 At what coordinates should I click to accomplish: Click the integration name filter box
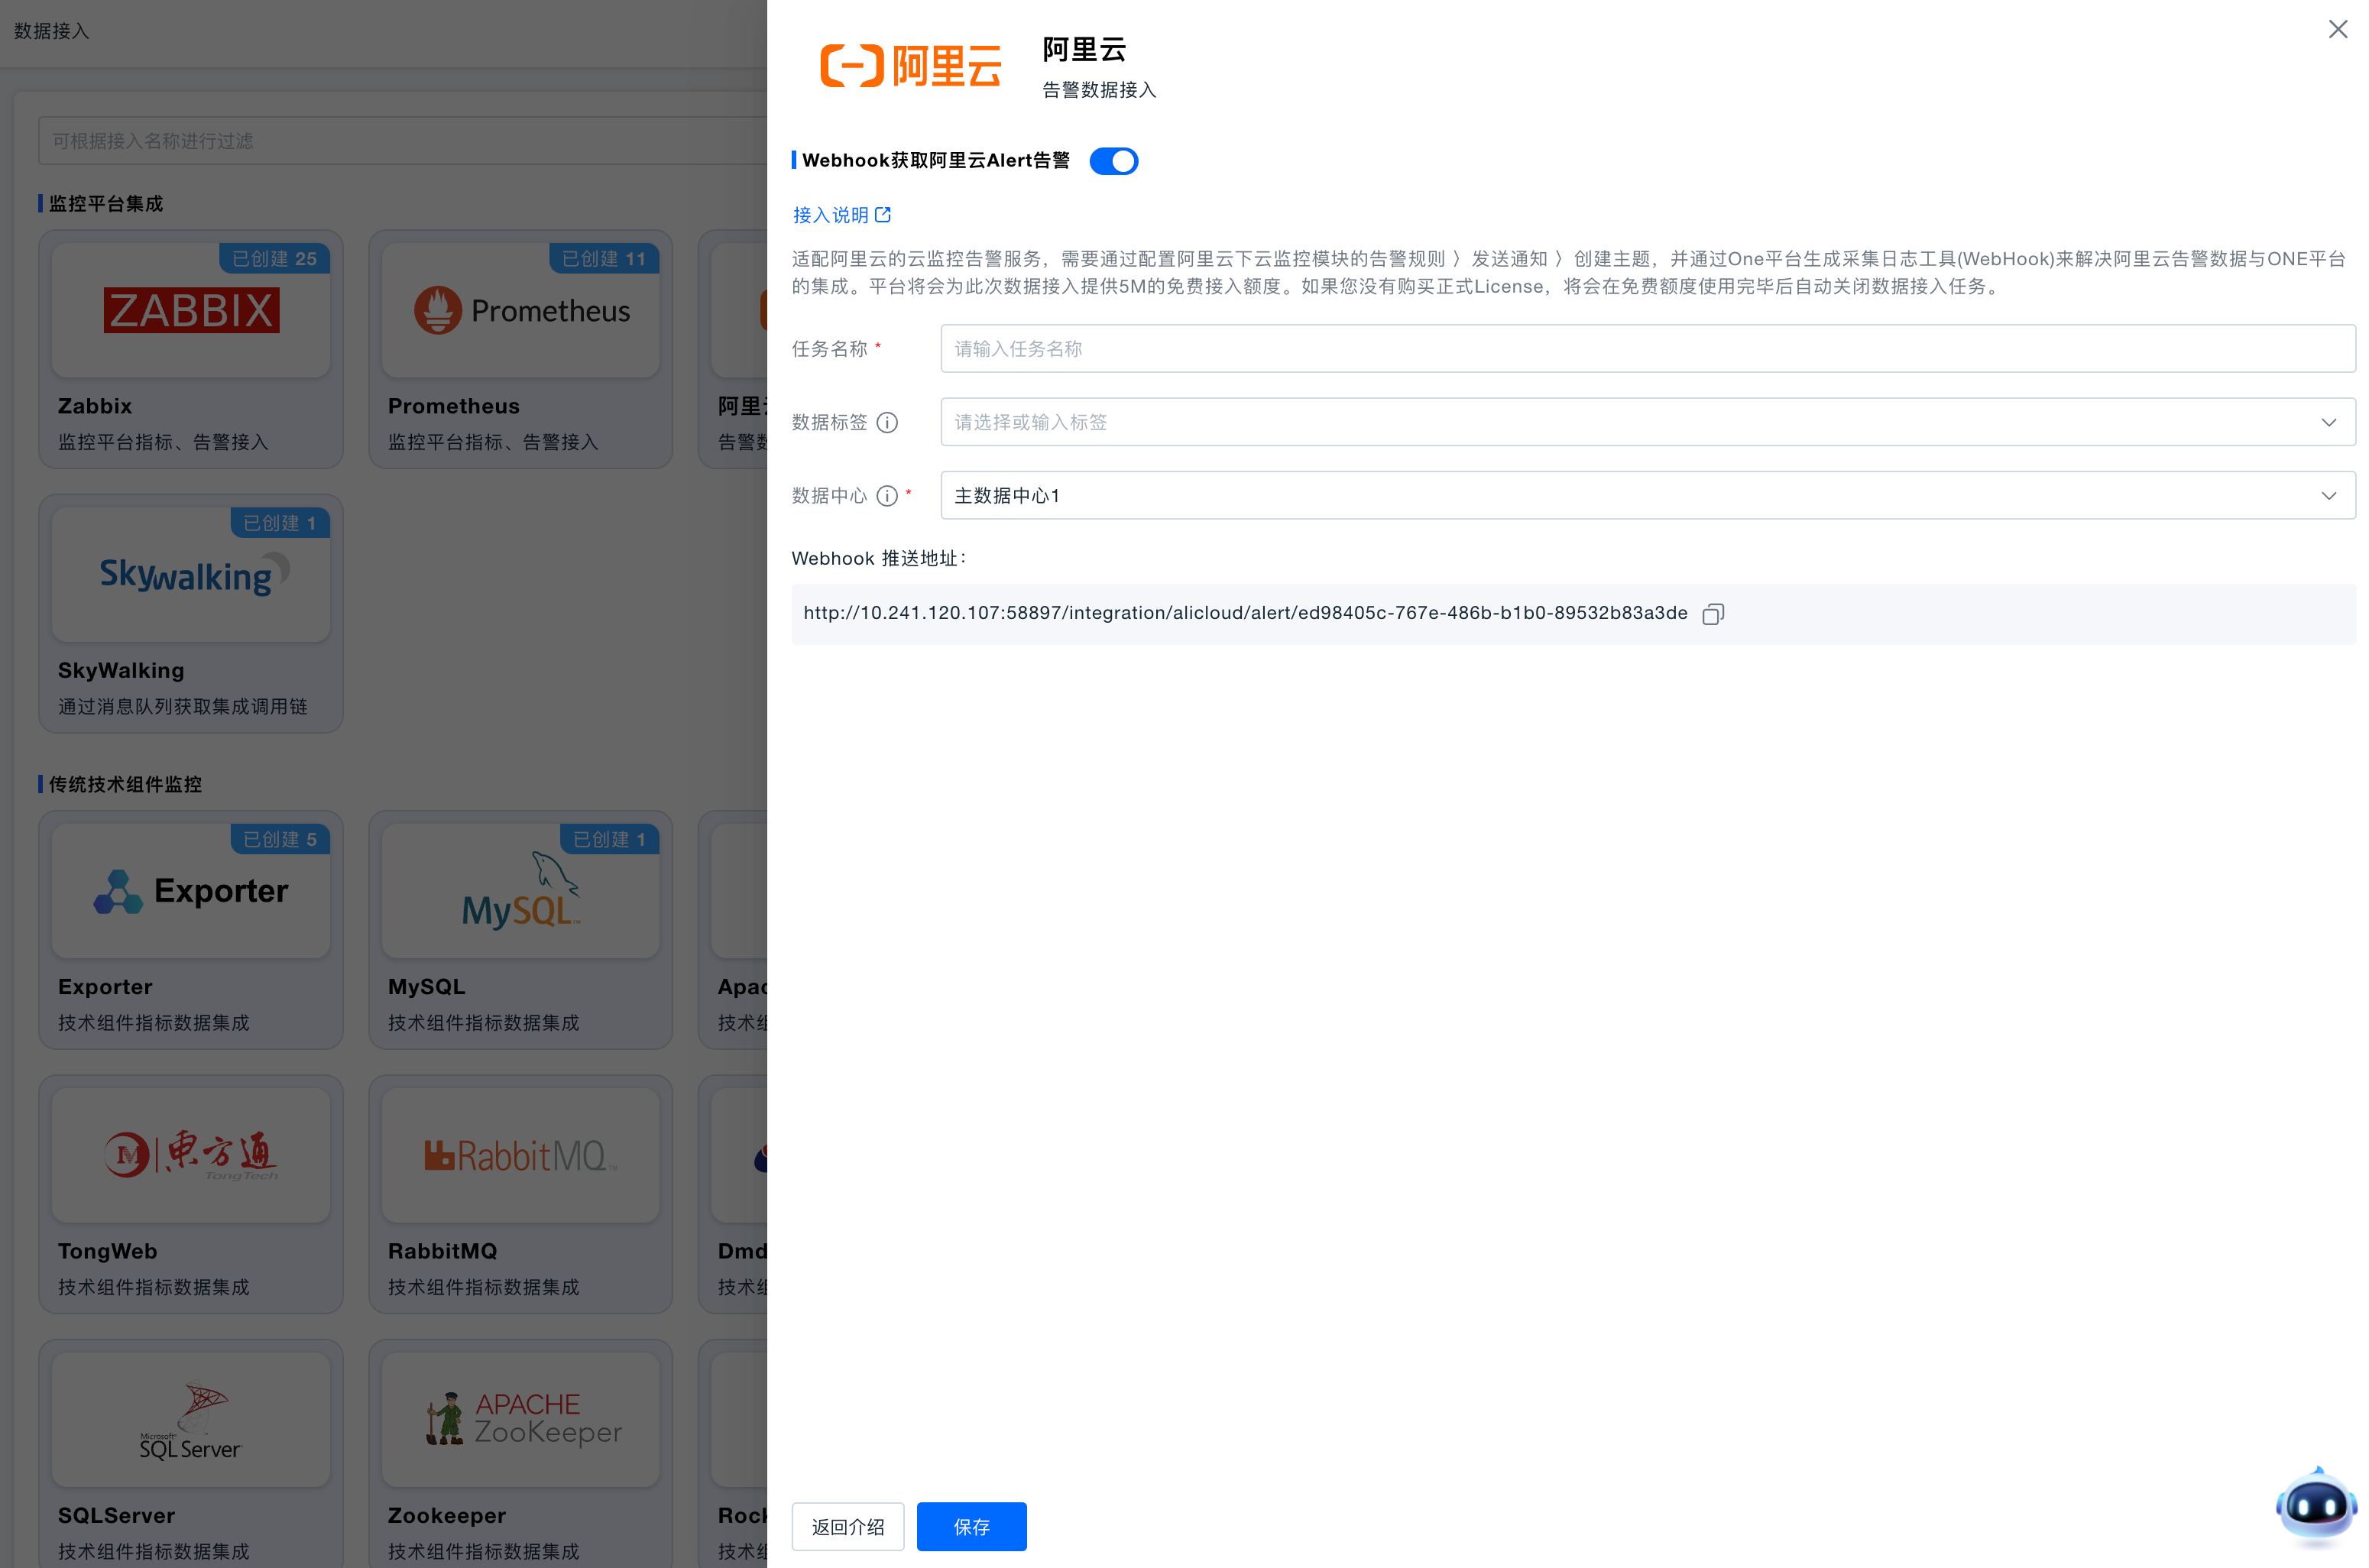coord(400,141)
